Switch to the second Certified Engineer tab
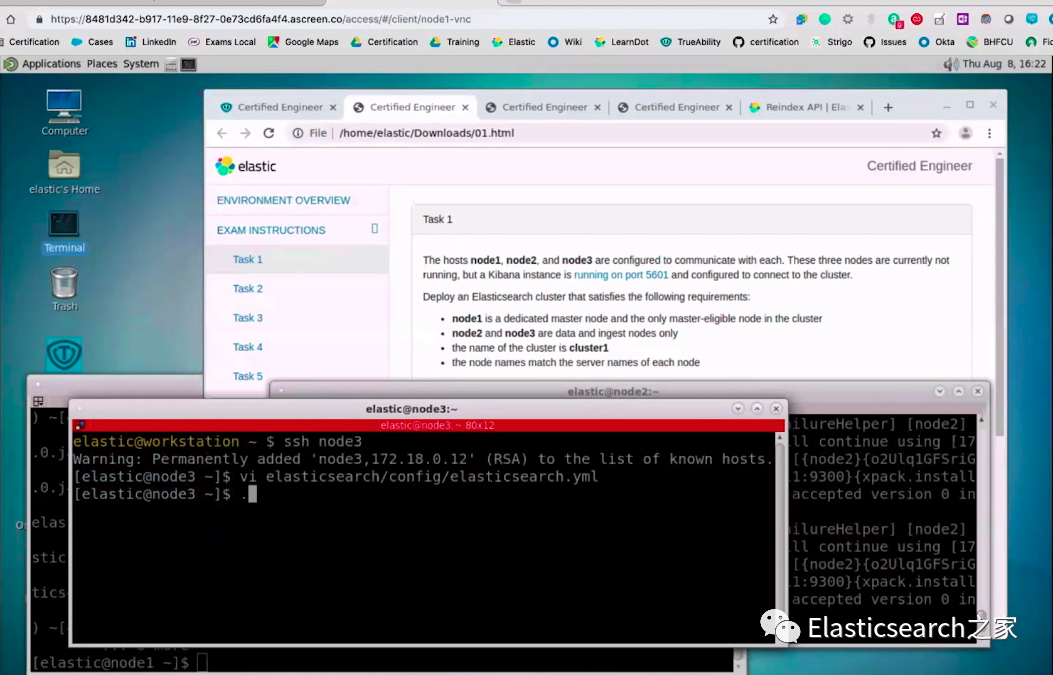 (412, 107)
